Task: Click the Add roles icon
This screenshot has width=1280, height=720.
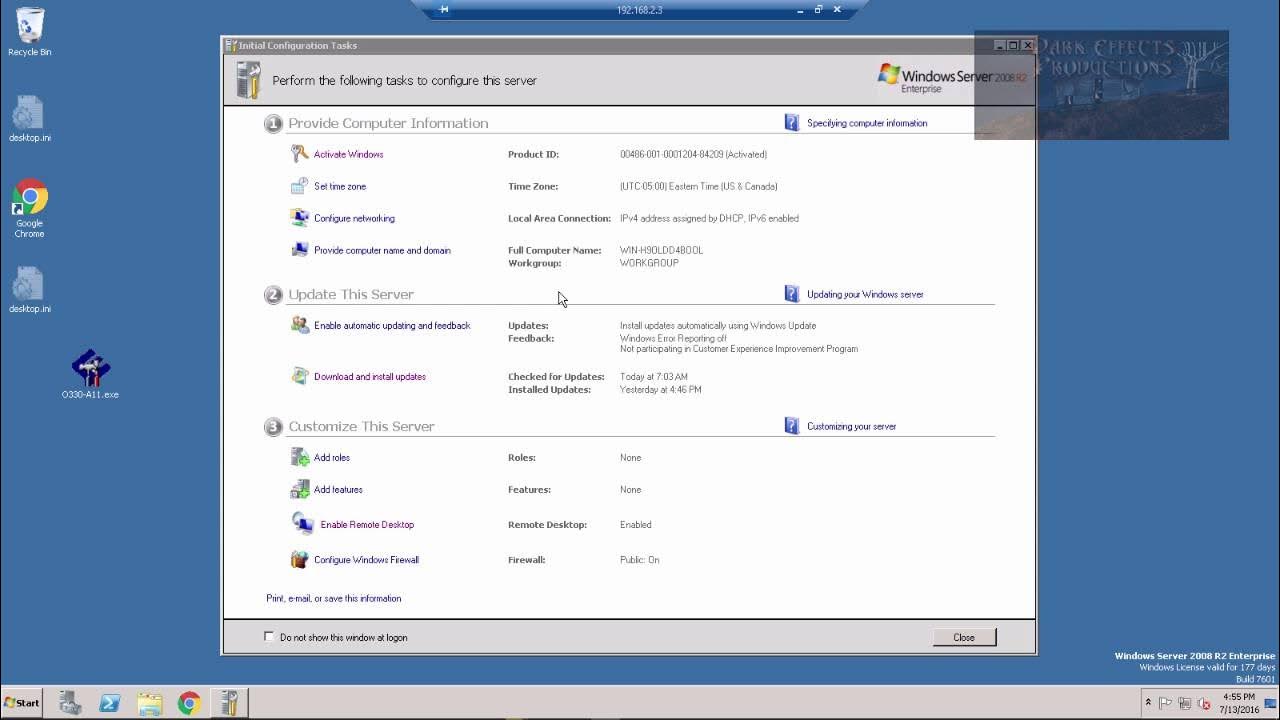Action: pyautogui.click(x=300, y=457)
